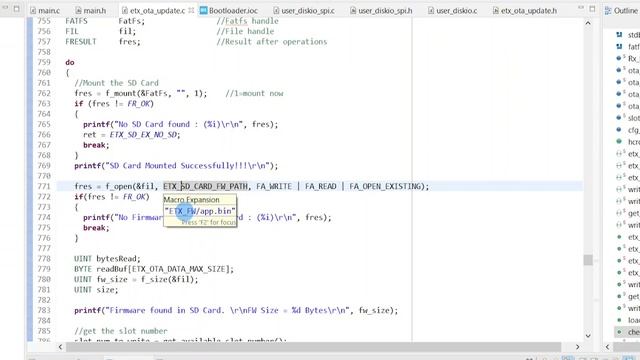Viewport: 640px width, 360px height.
Task: Click the editor horizontal scrollbar thumb
Action: click(x=313, y=347)
